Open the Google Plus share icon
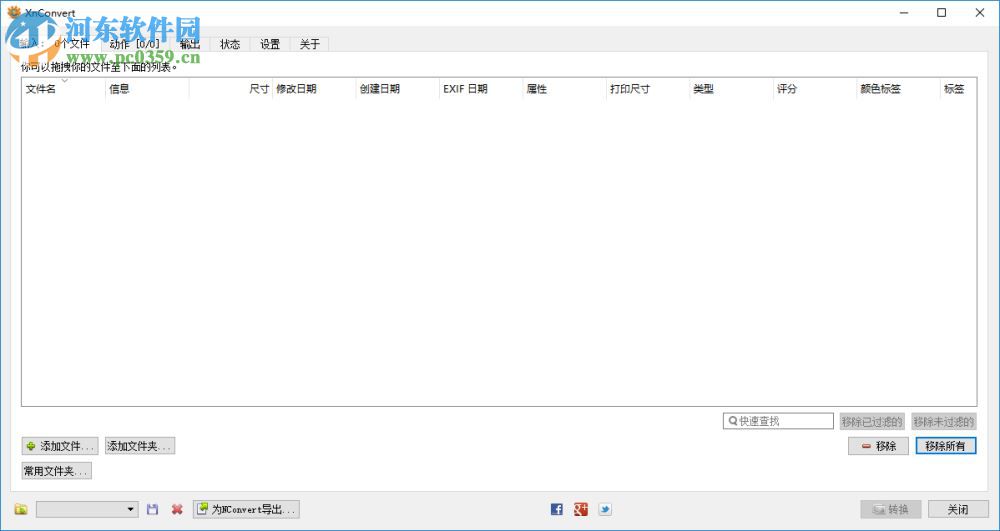The width and height of the screenshot is (1000, 531). click(580, 509)
